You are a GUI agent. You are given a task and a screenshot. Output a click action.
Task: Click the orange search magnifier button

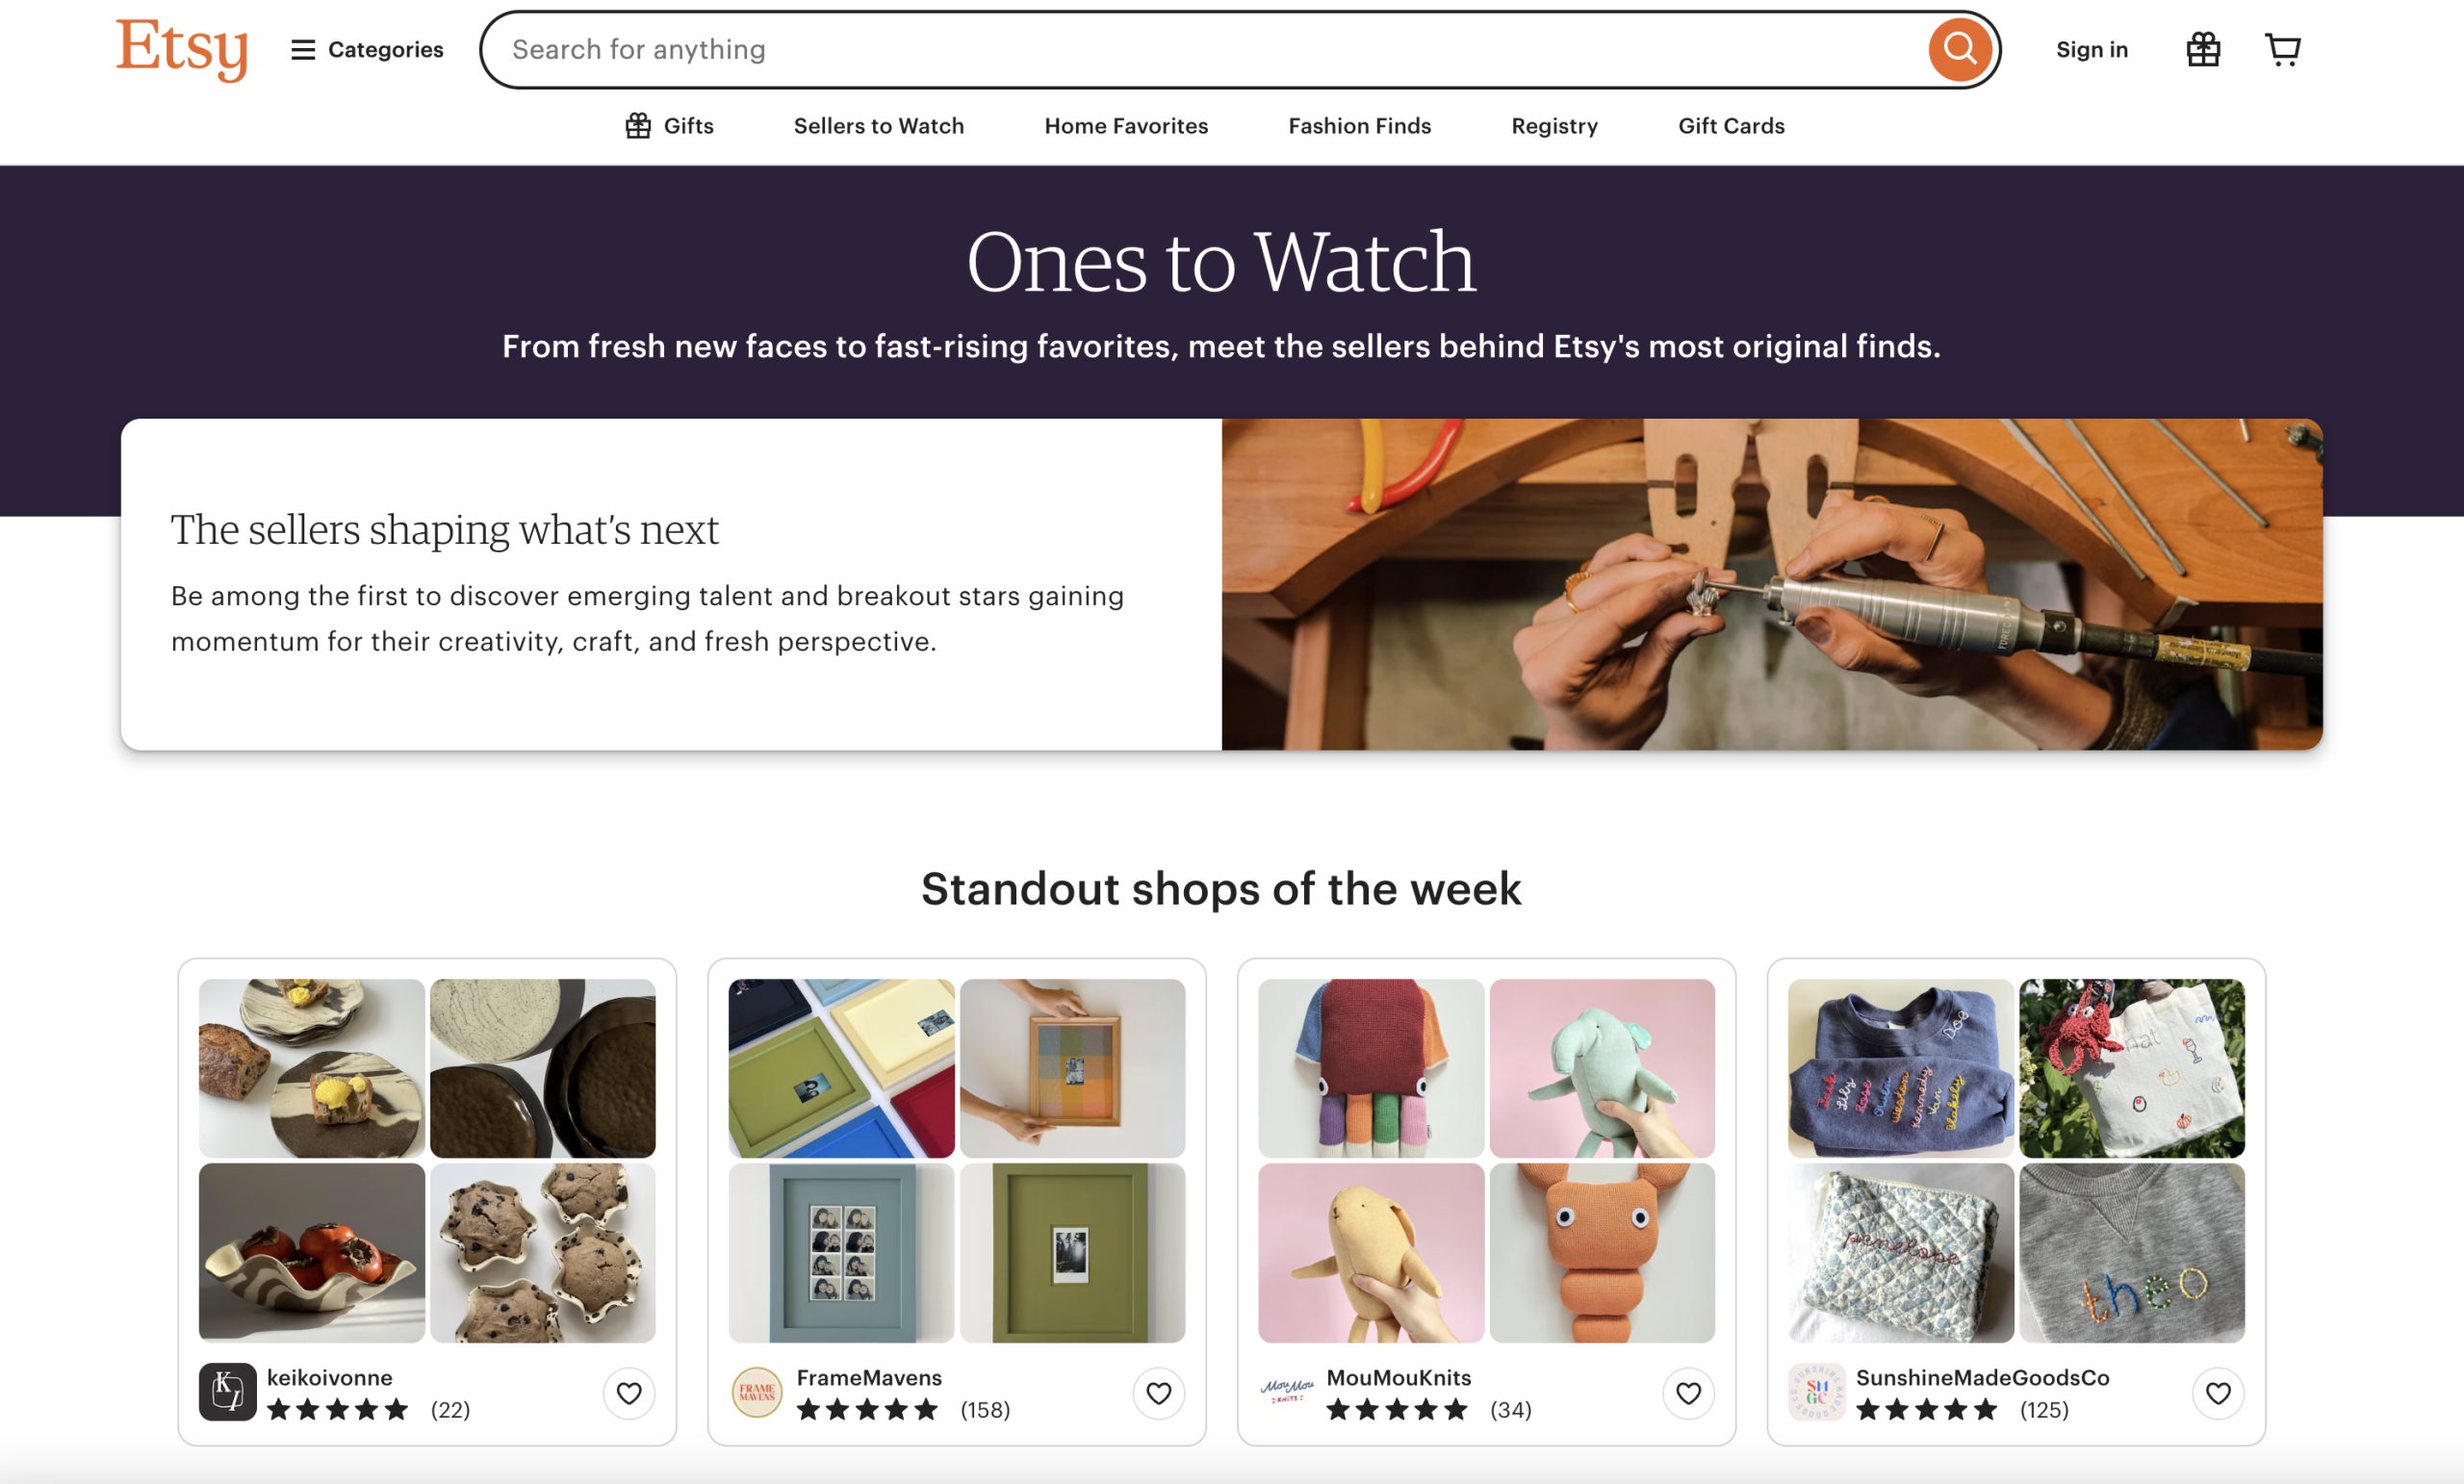(x=1958, y=49)
